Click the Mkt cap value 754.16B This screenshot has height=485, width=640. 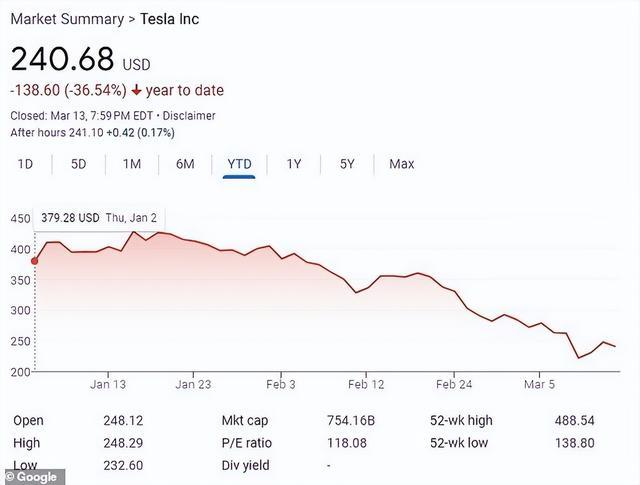[351, 420]
